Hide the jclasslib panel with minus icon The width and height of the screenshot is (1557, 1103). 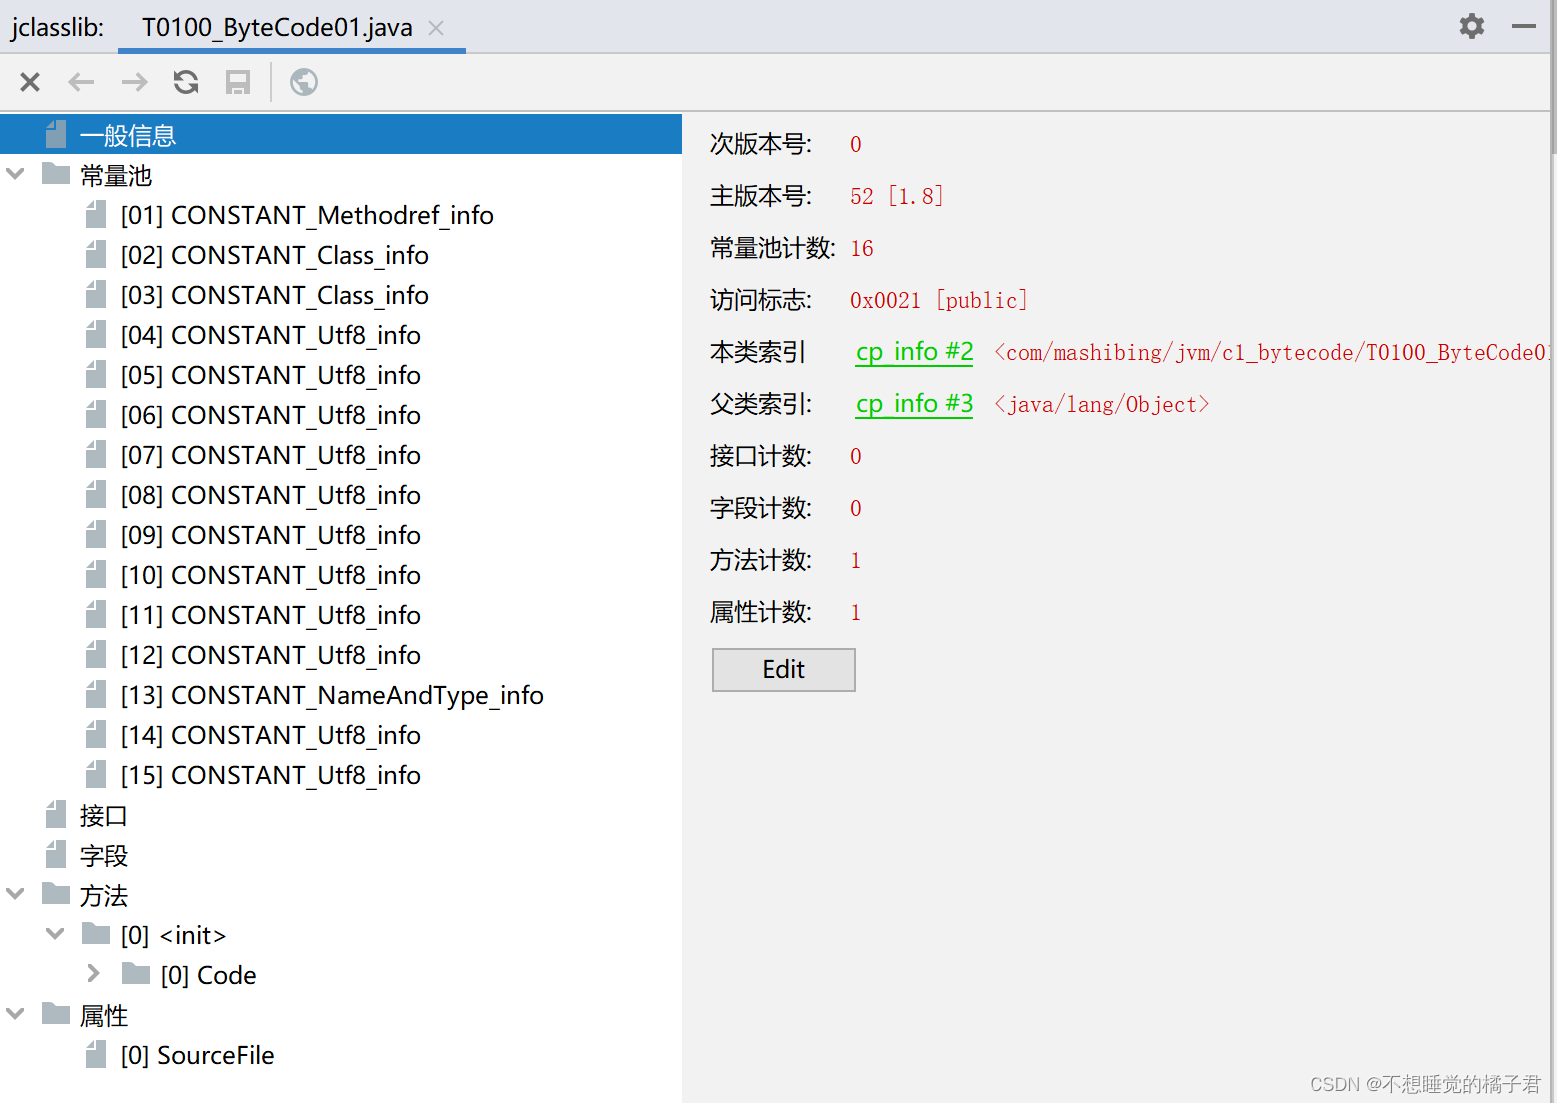1524,26
